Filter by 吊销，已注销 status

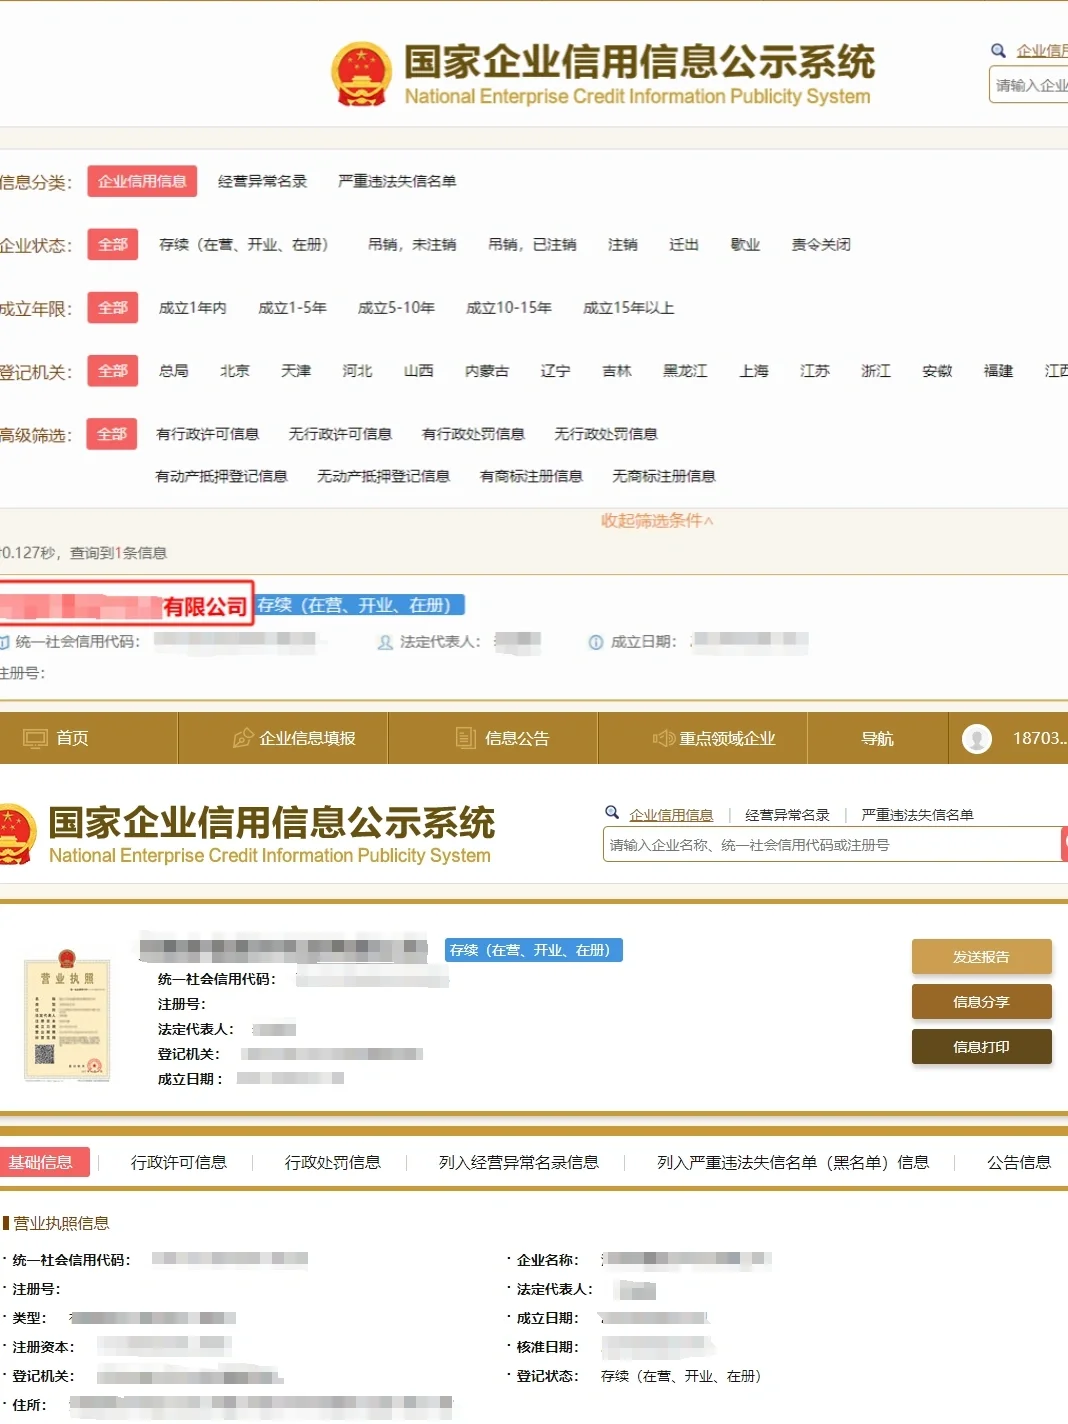532,244
